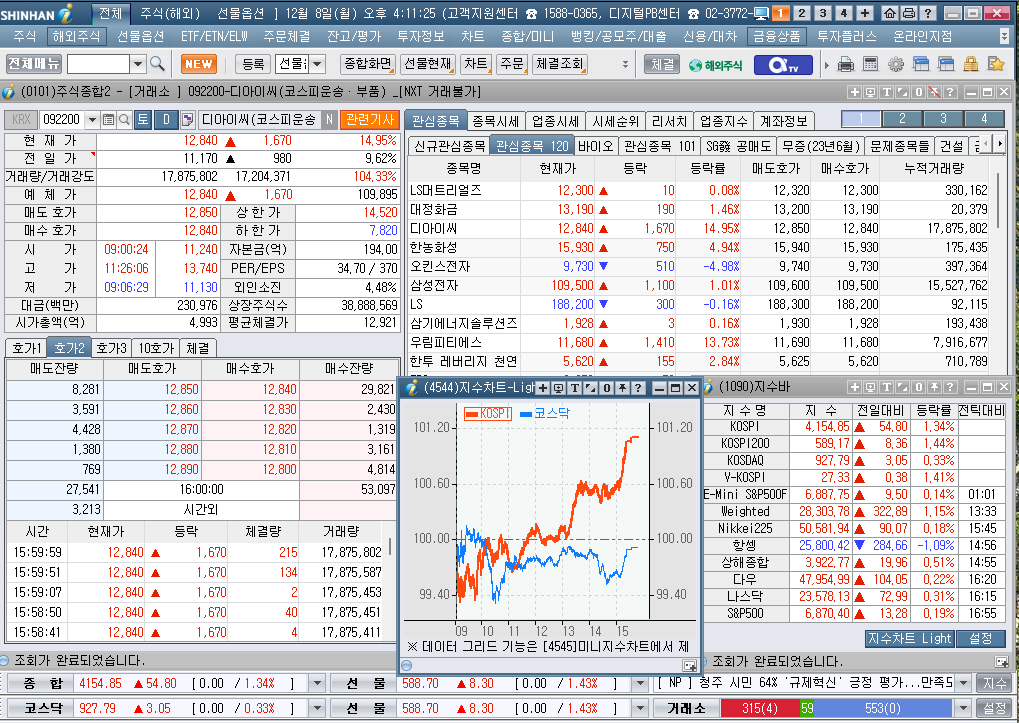Screen dimensions: 1019x723
Task: Select the 바이오 watchlist tab
Action: click(x=595, y=146)
